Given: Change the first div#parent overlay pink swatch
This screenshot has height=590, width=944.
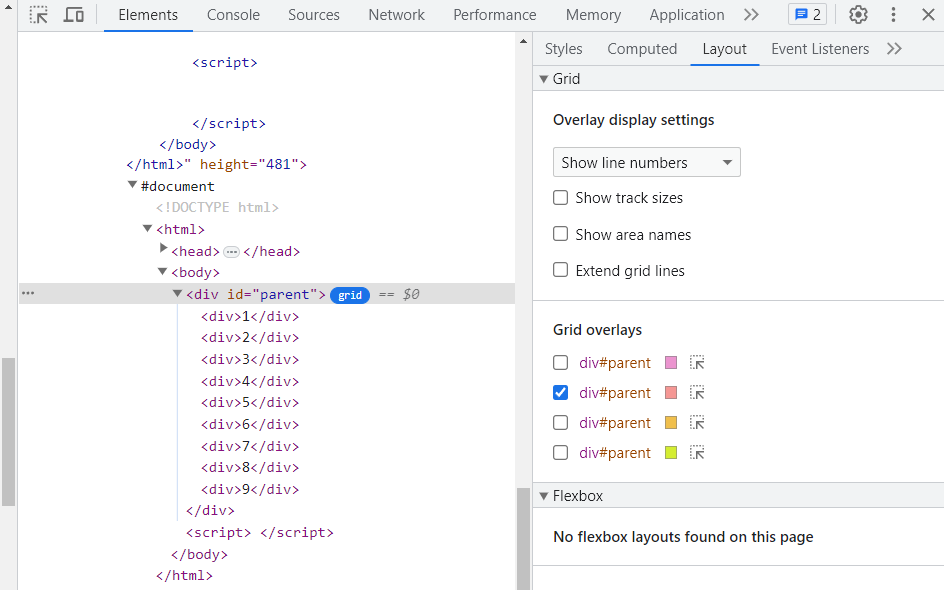Looking at the screenshot, I should [671, 363].
